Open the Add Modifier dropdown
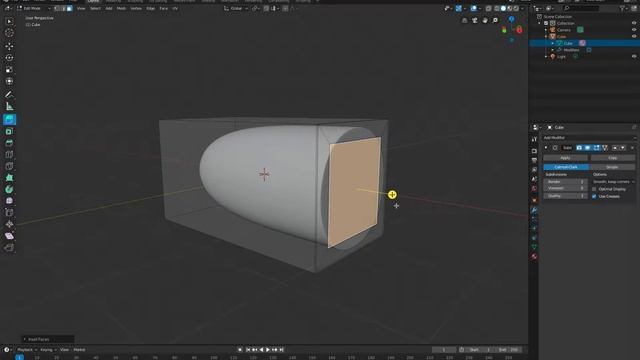 [x=589, y=138]
